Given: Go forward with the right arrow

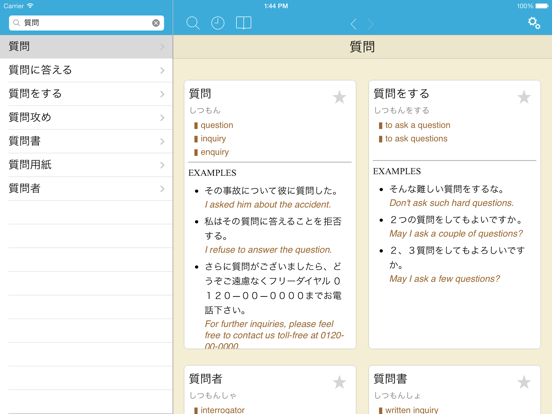Looking at the screenshot, I should pos(371,24).
